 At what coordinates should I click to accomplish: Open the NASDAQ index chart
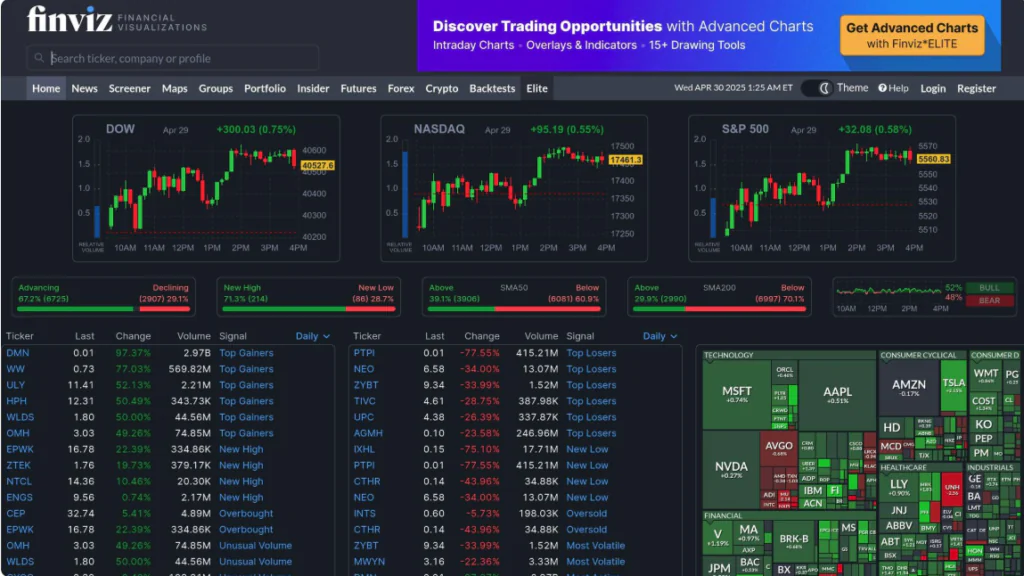[x=514, y=188]
